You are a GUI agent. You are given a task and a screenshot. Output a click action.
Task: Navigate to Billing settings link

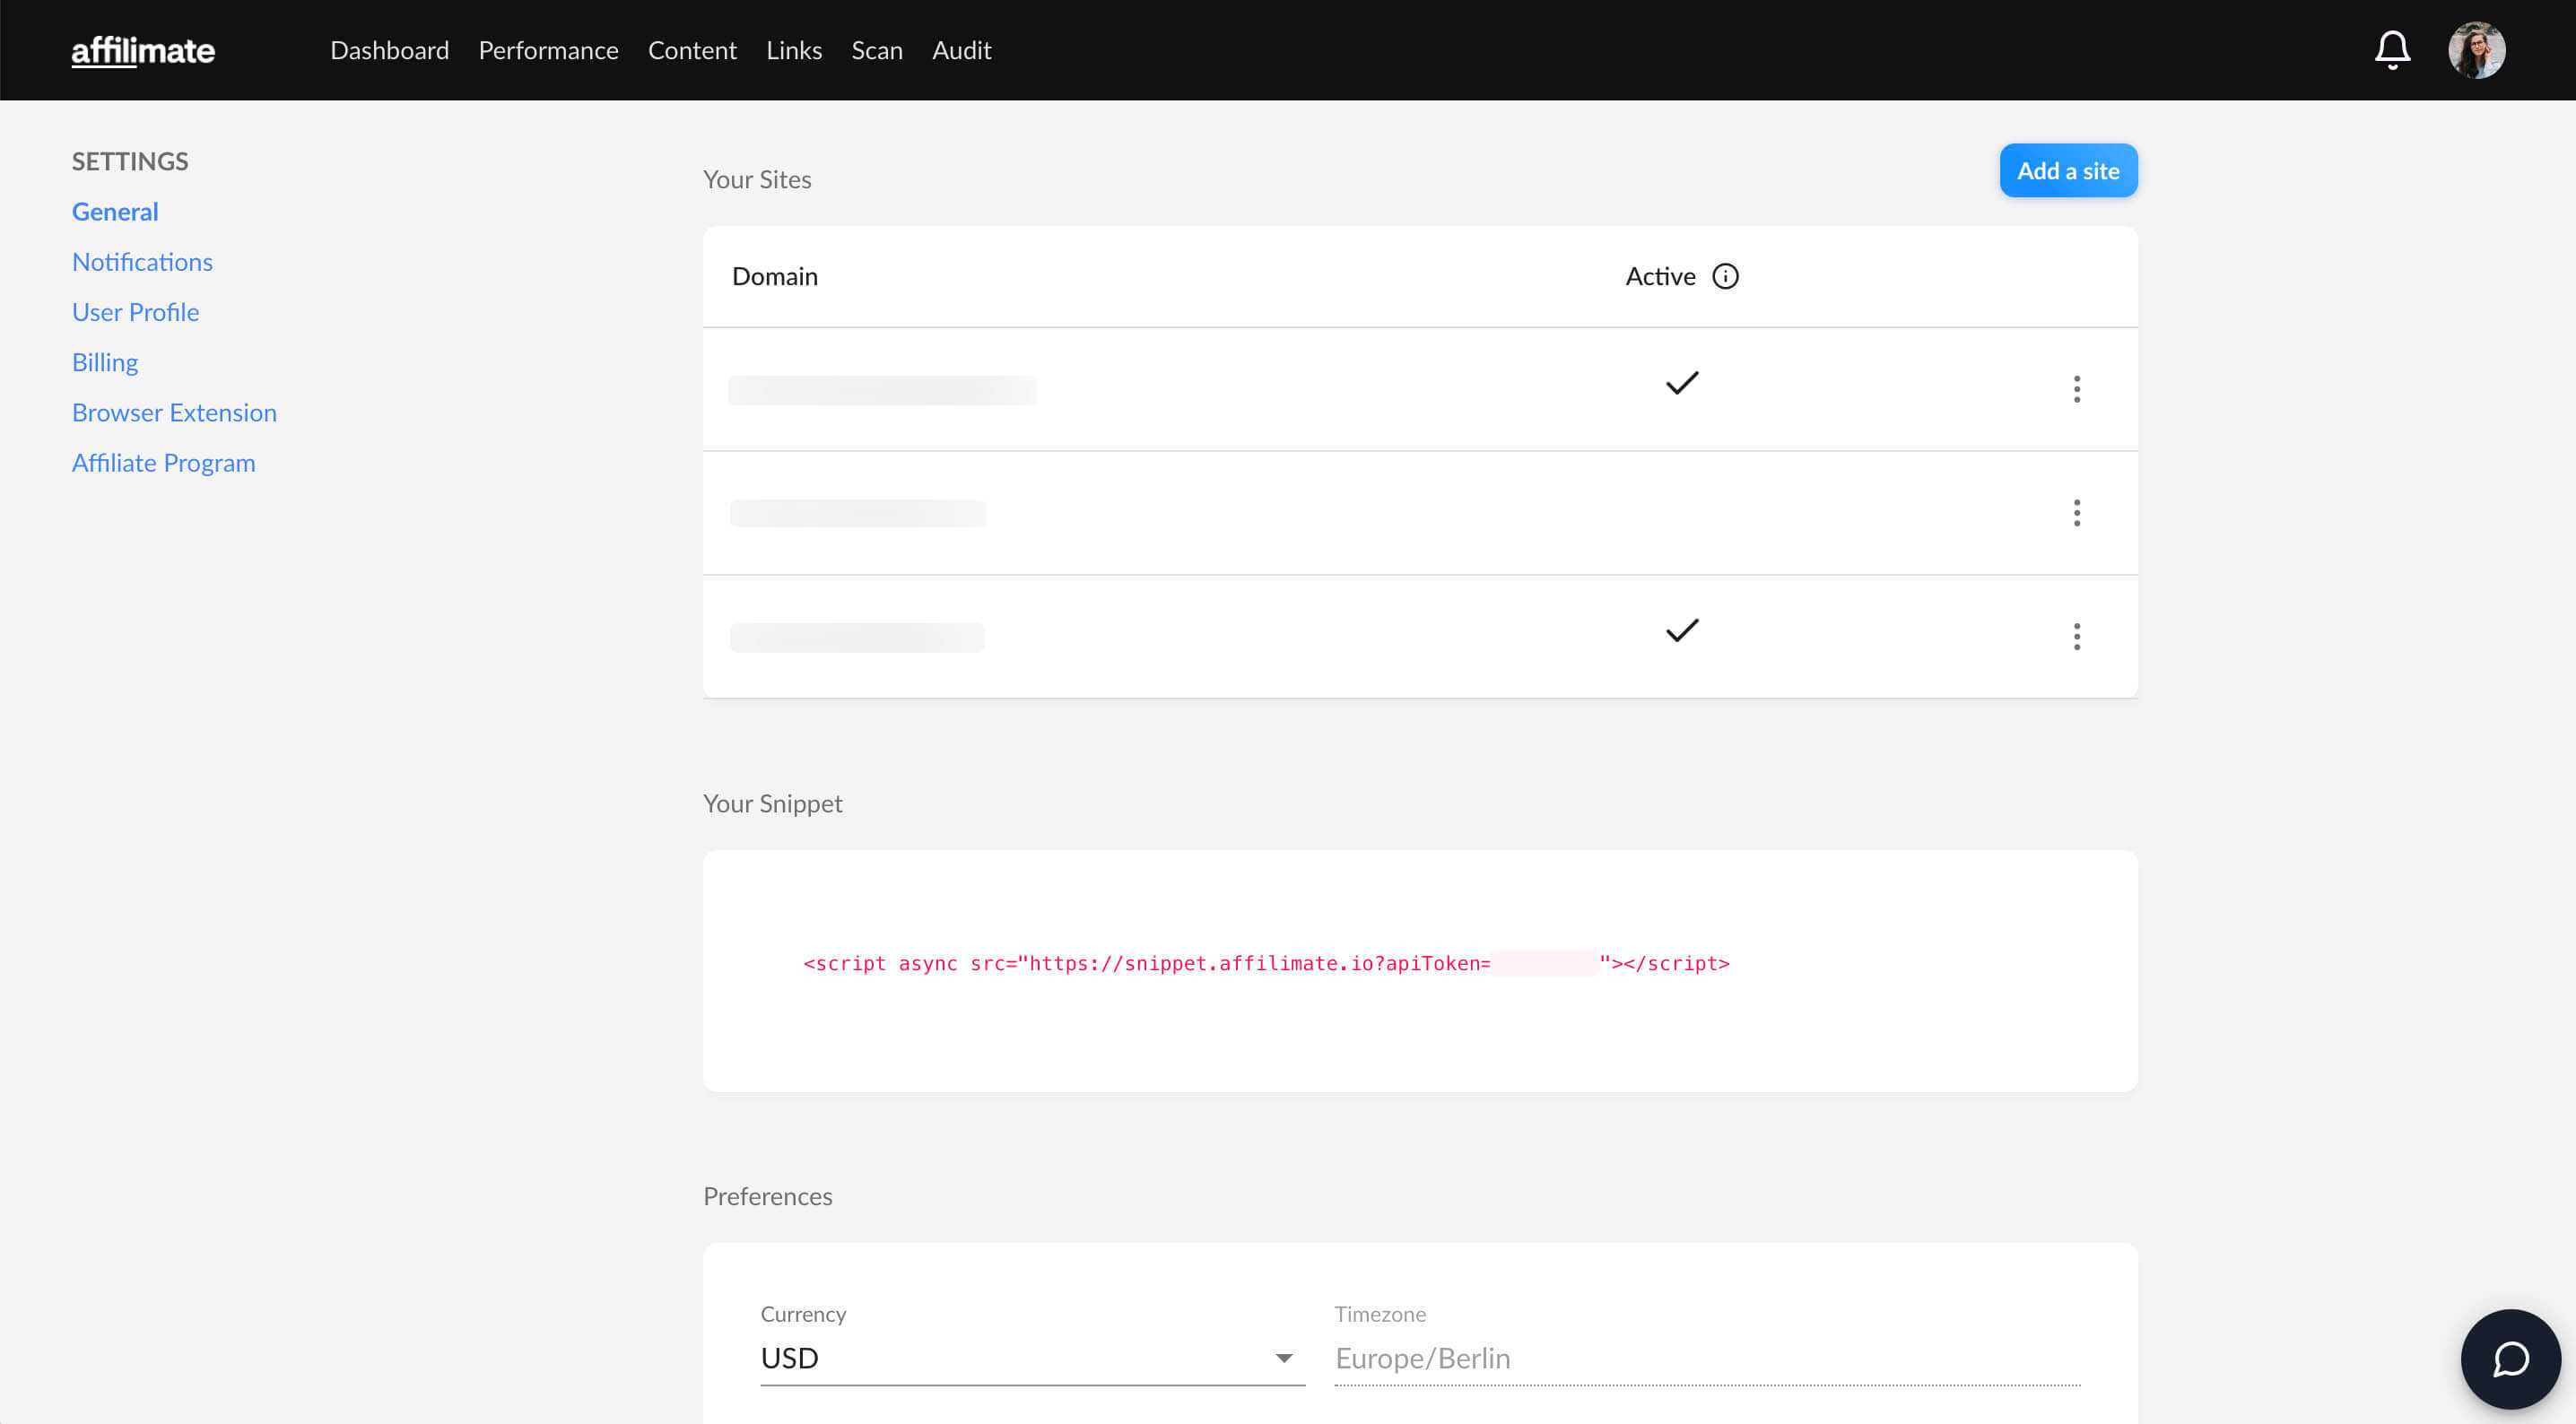pos(105,361)
